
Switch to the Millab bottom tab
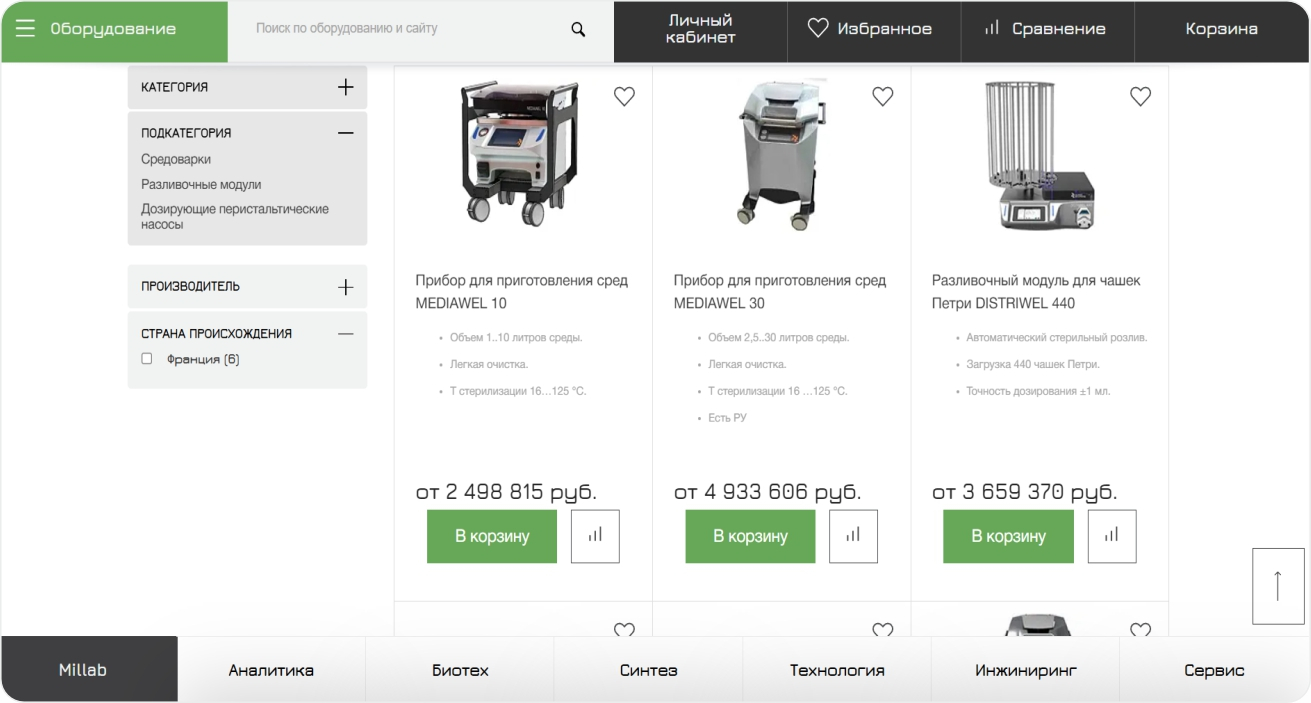[89, 669]
